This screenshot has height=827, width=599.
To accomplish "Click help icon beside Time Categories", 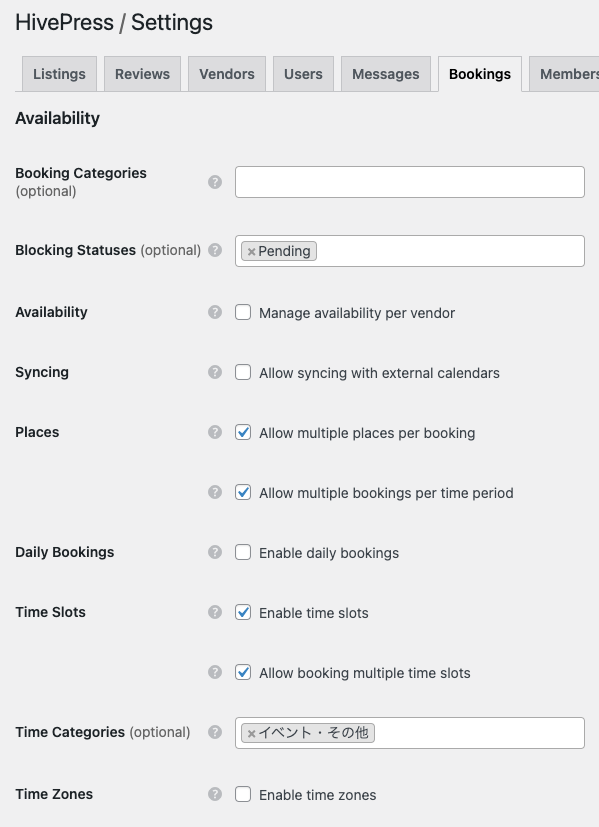I will (215, 732).
